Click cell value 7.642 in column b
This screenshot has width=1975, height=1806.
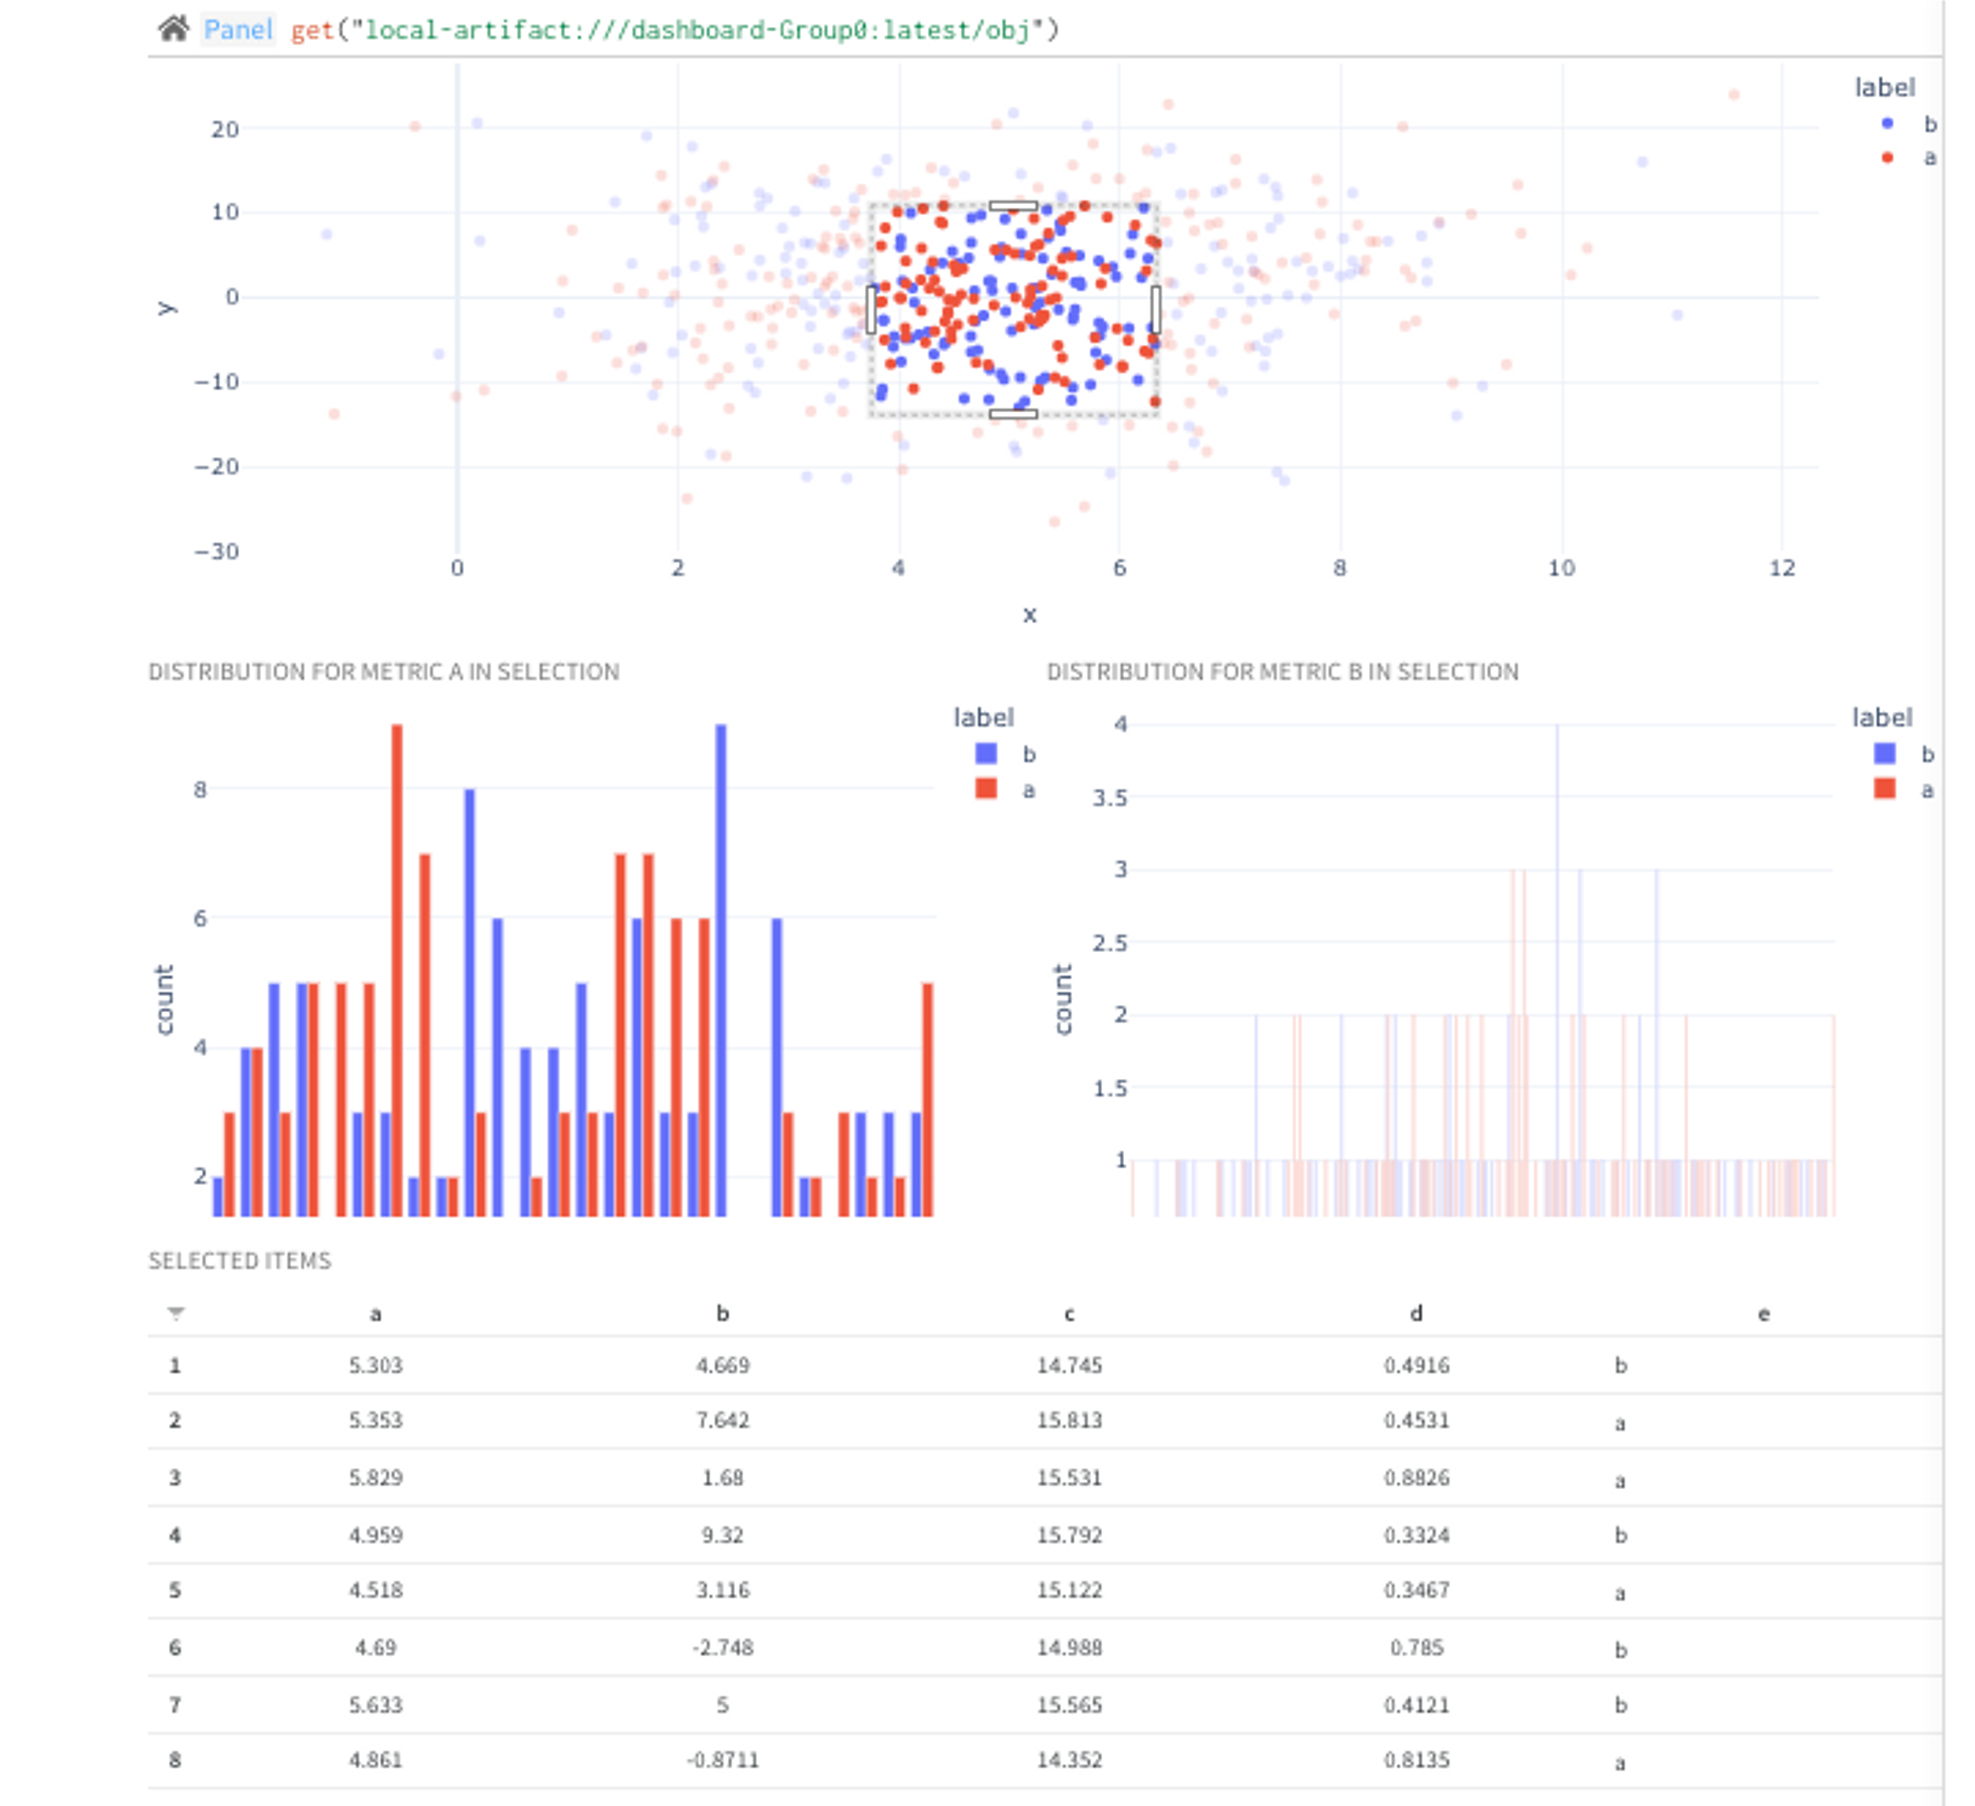[722, 1421]
